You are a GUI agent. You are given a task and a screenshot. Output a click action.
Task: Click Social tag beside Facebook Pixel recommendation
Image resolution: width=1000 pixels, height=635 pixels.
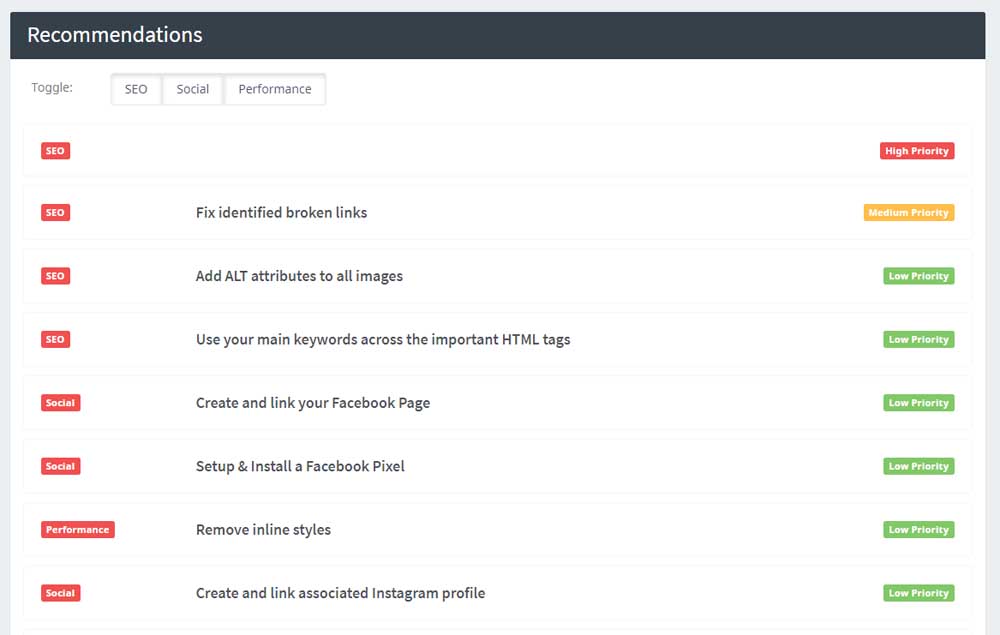click(x=61, y=466)
